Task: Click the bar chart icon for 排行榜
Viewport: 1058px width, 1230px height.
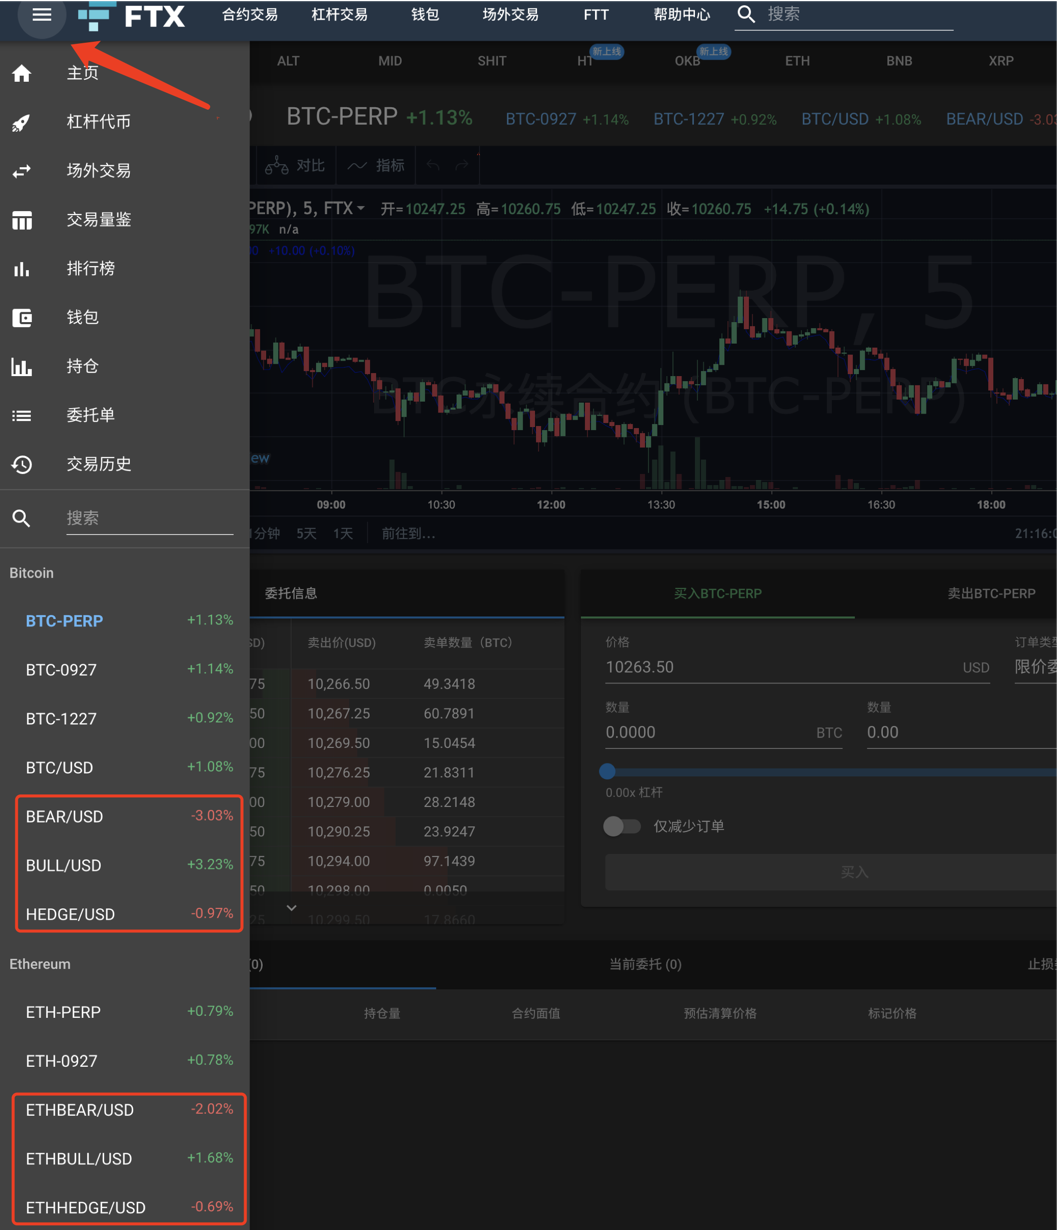Action: pos(22,269)
